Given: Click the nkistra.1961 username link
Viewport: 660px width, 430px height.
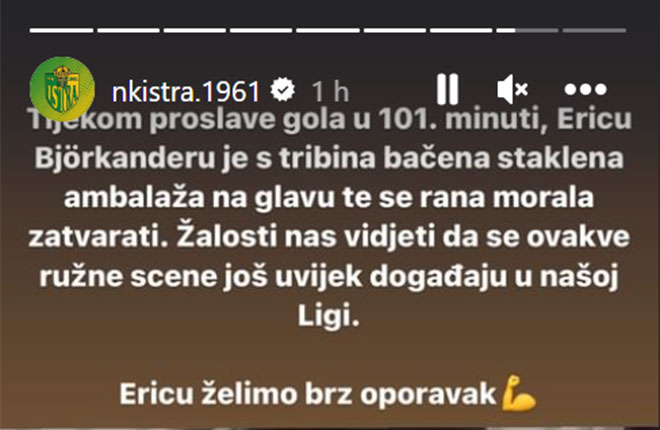Looking at the screenshot, I should point(186,91).
